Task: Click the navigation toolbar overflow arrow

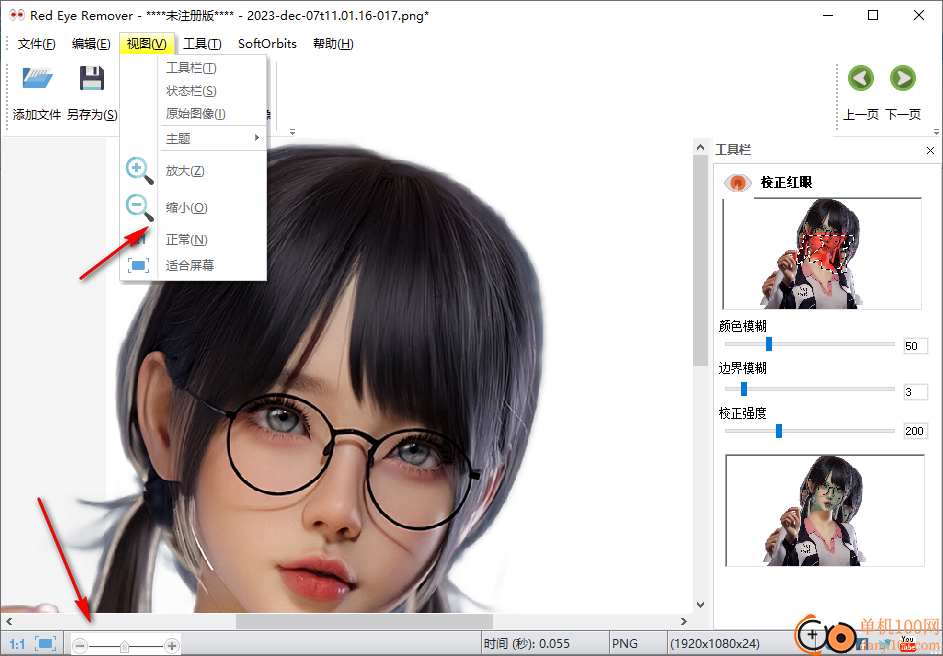Action: click(x=936, y=132)
